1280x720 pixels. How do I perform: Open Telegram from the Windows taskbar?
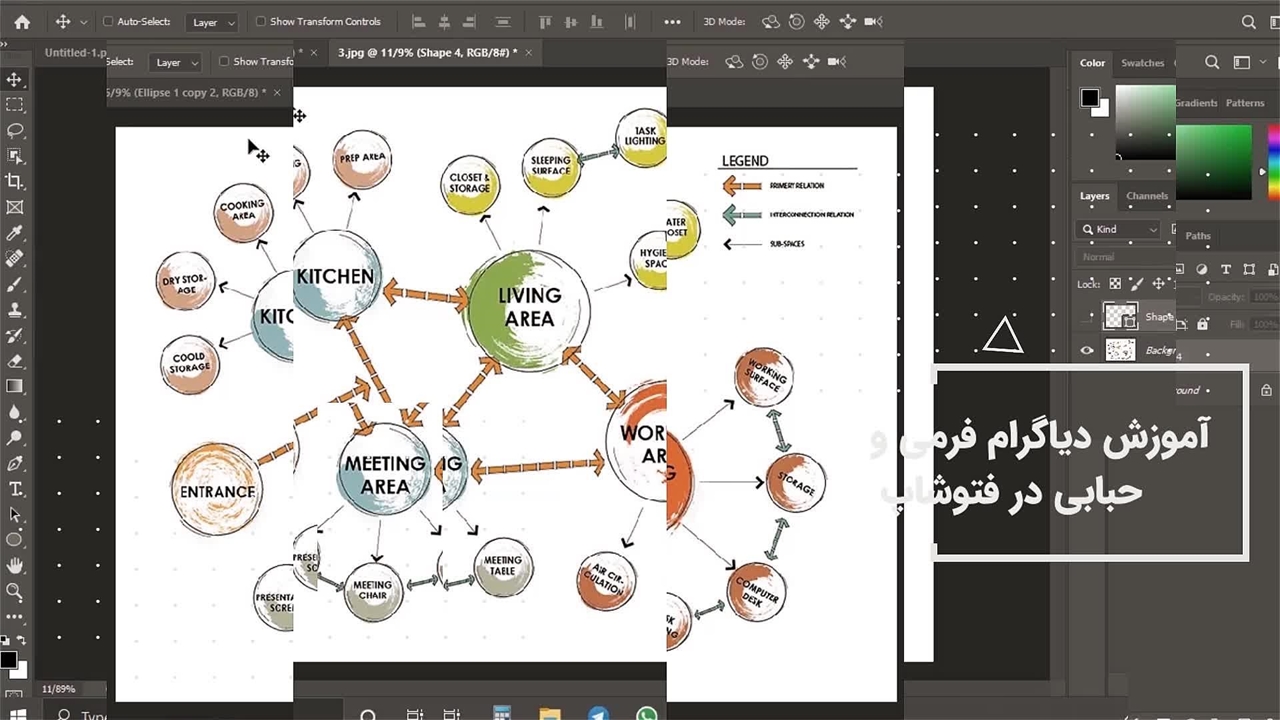pos(598,714)
